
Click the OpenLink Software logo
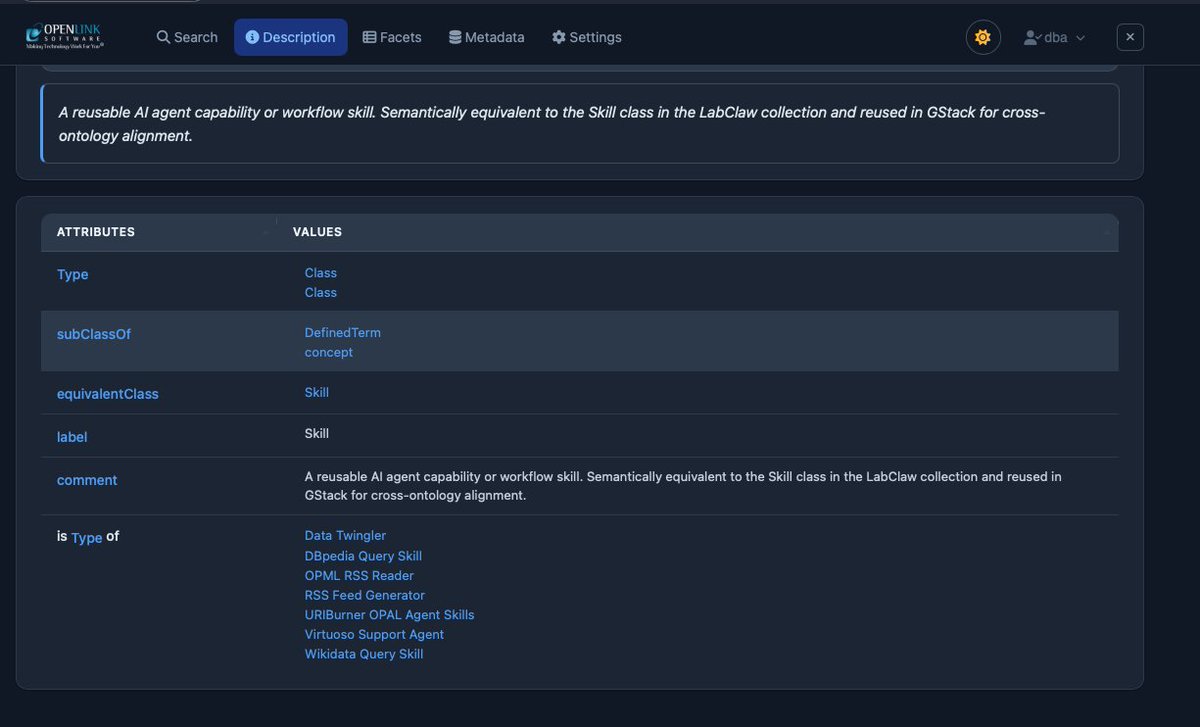tap(65, 37)
